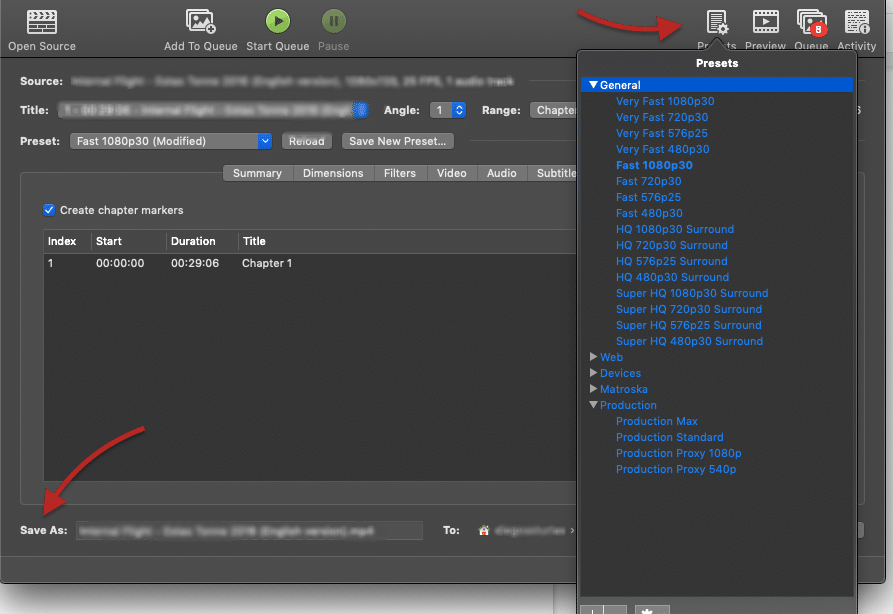Open the Activity log window
The width and height of the screenshot is (893, 614).
point(856,20)
